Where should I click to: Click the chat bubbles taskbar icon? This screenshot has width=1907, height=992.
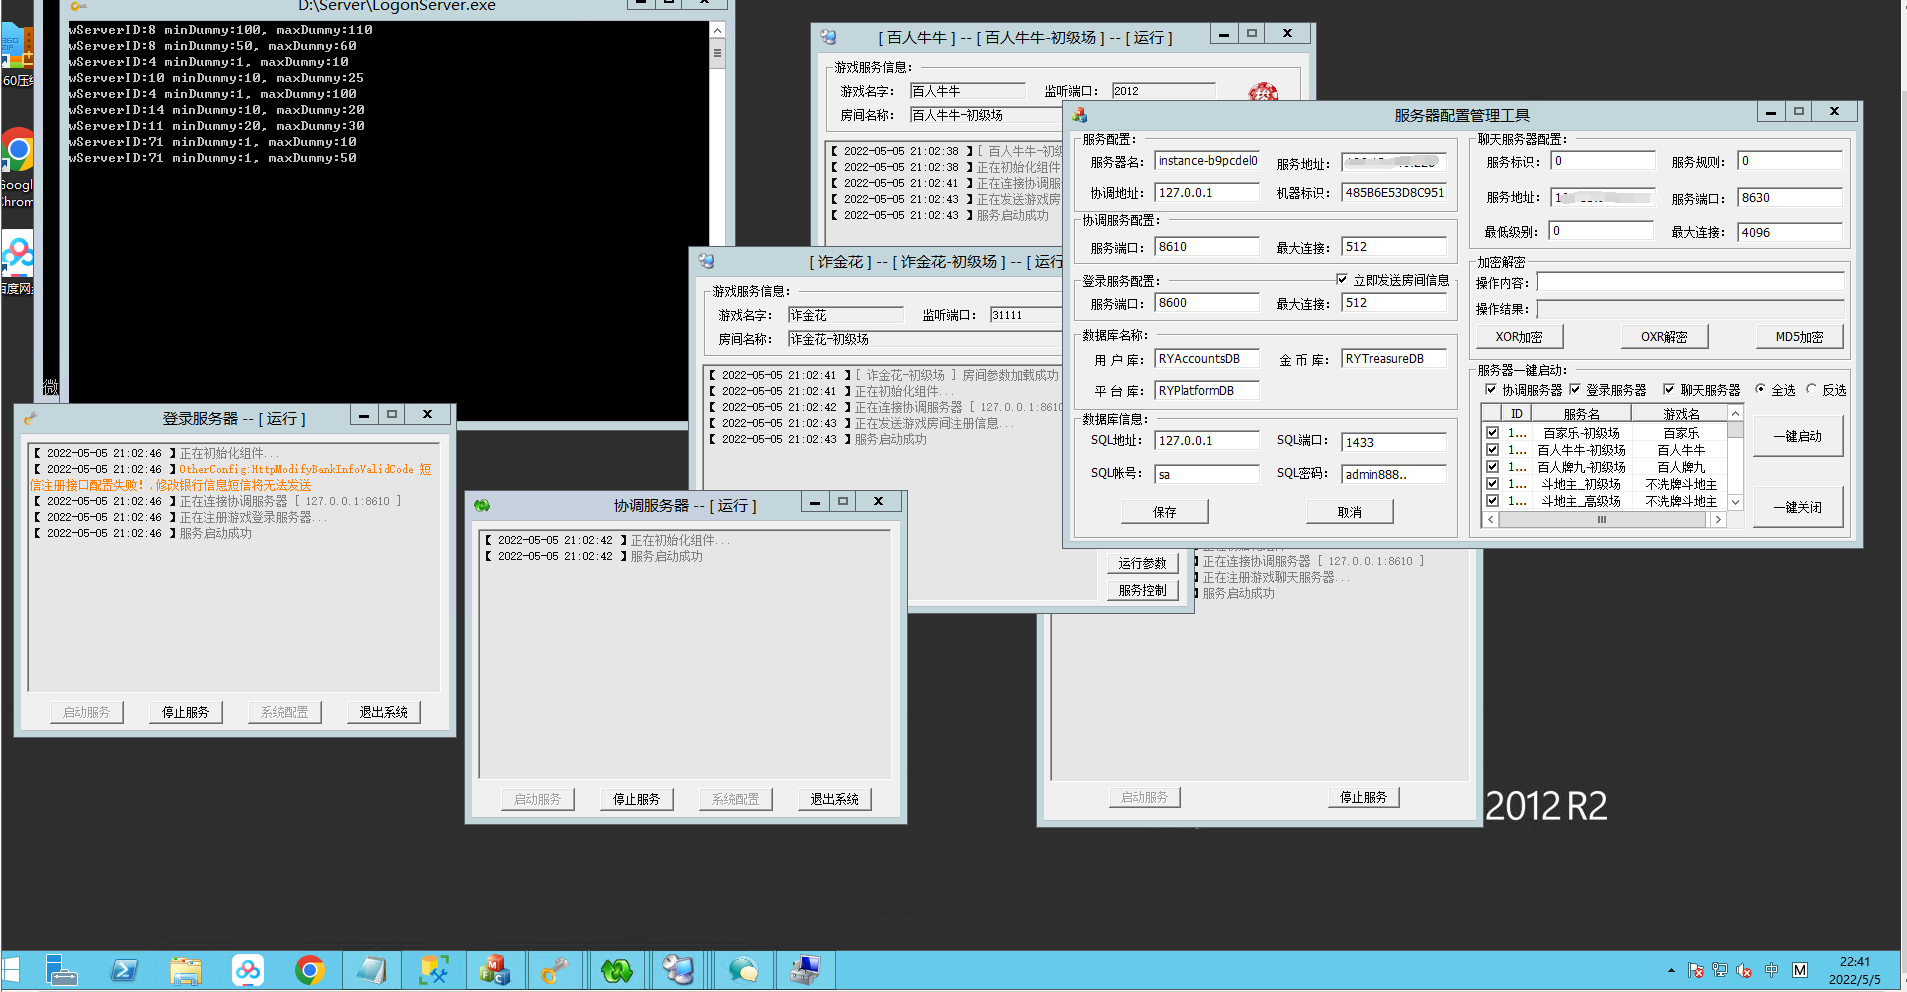click(743, 970)
